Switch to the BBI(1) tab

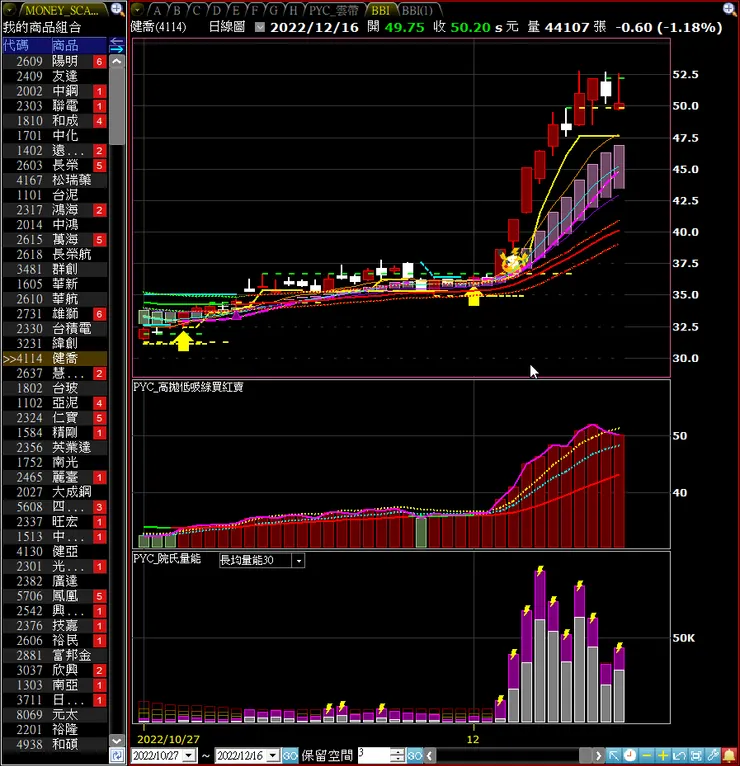pyautogui.click(x=418, y=10)
